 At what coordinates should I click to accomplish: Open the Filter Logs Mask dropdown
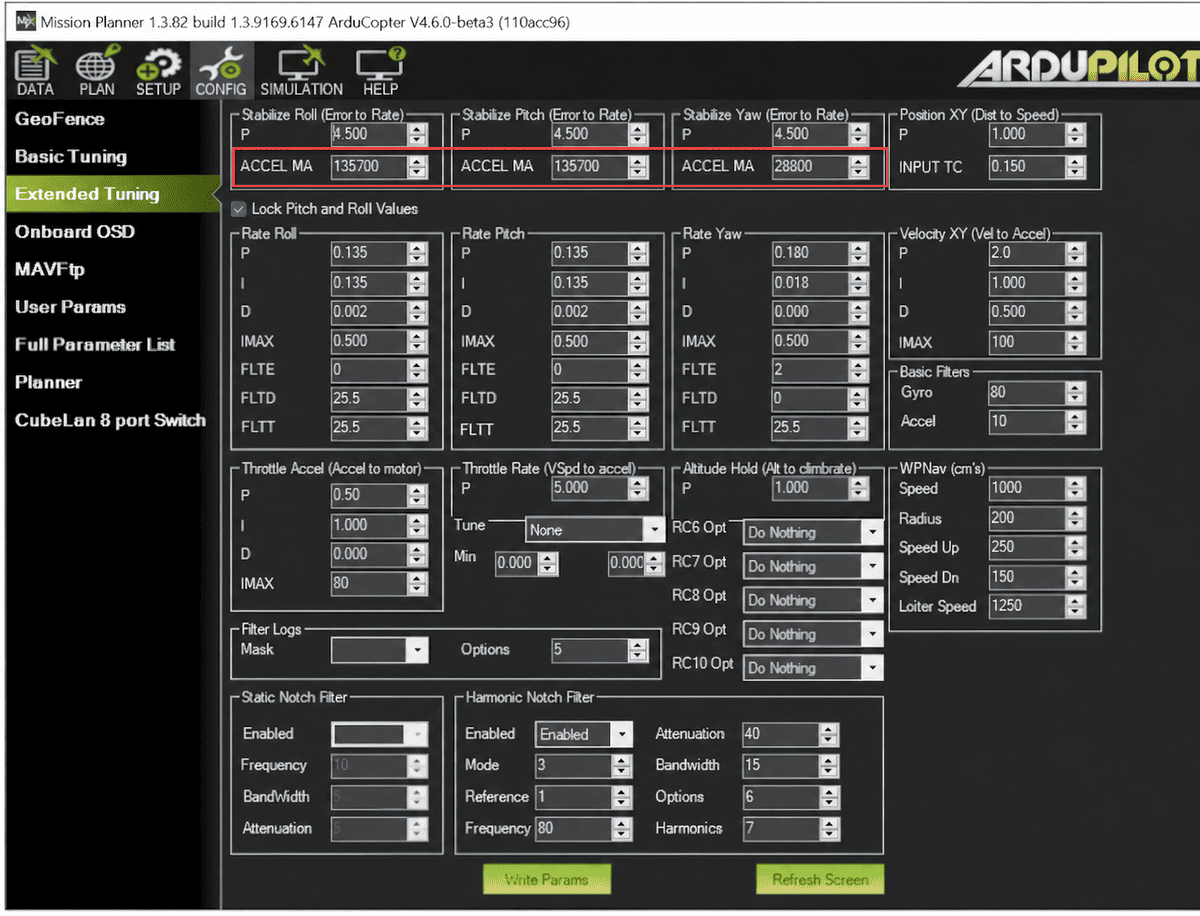pyautogui.click(x=379, y=650)
